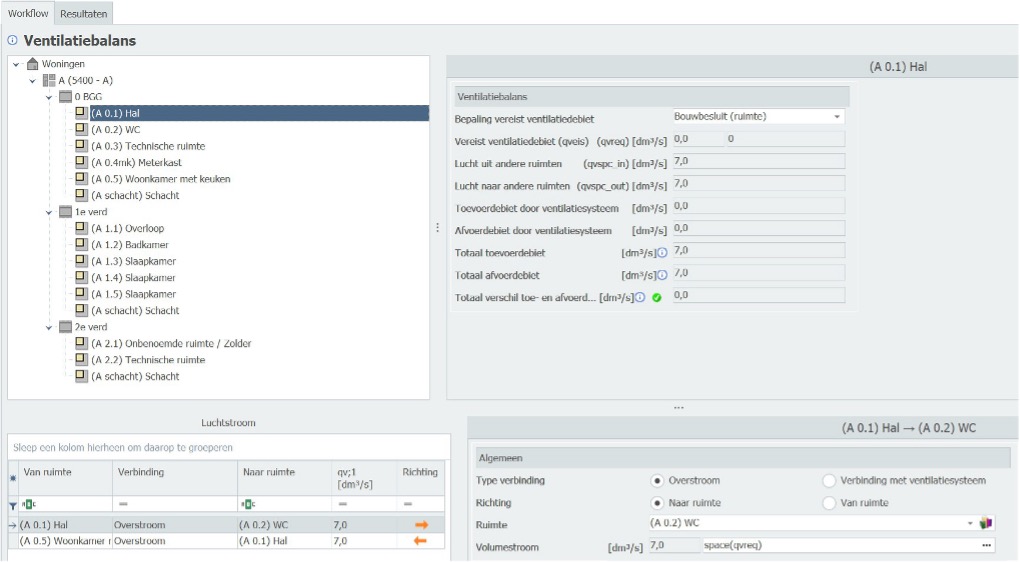Viewport: 1020px width, 562px height.
Task: Click the room picker icon beside Ruimte dropdown
Action: 986,523
